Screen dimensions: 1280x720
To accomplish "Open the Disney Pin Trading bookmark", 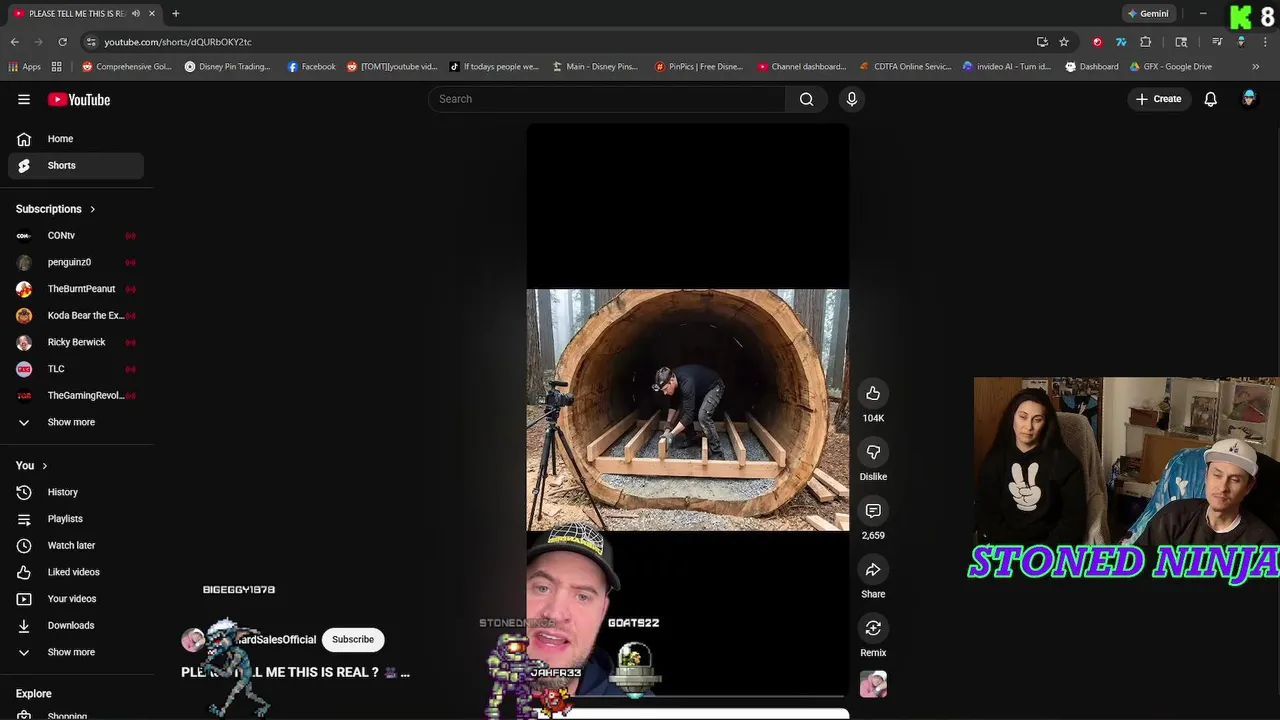I will coord(227,67).
